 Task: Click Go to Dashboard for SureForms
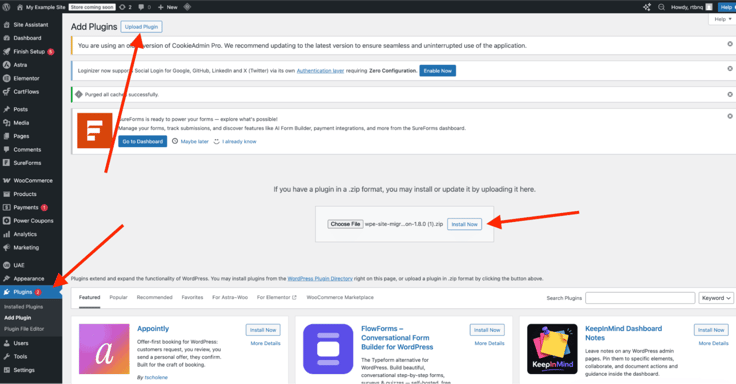pyautogui.click(x=143, y=141)
